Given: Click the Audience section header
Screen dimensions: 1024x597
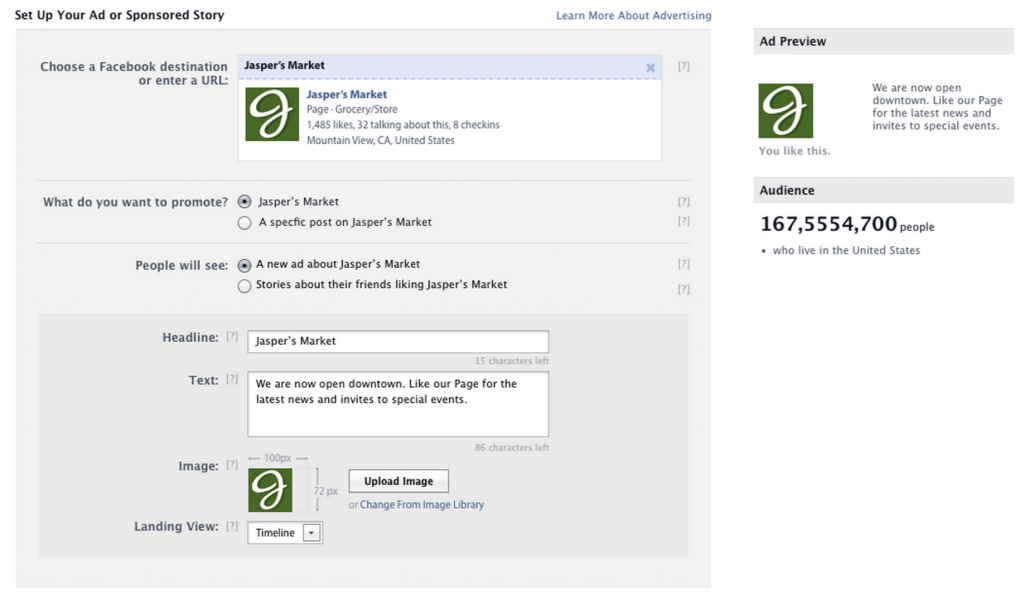Looking at the screenshot, I should [x=884, y=190].
